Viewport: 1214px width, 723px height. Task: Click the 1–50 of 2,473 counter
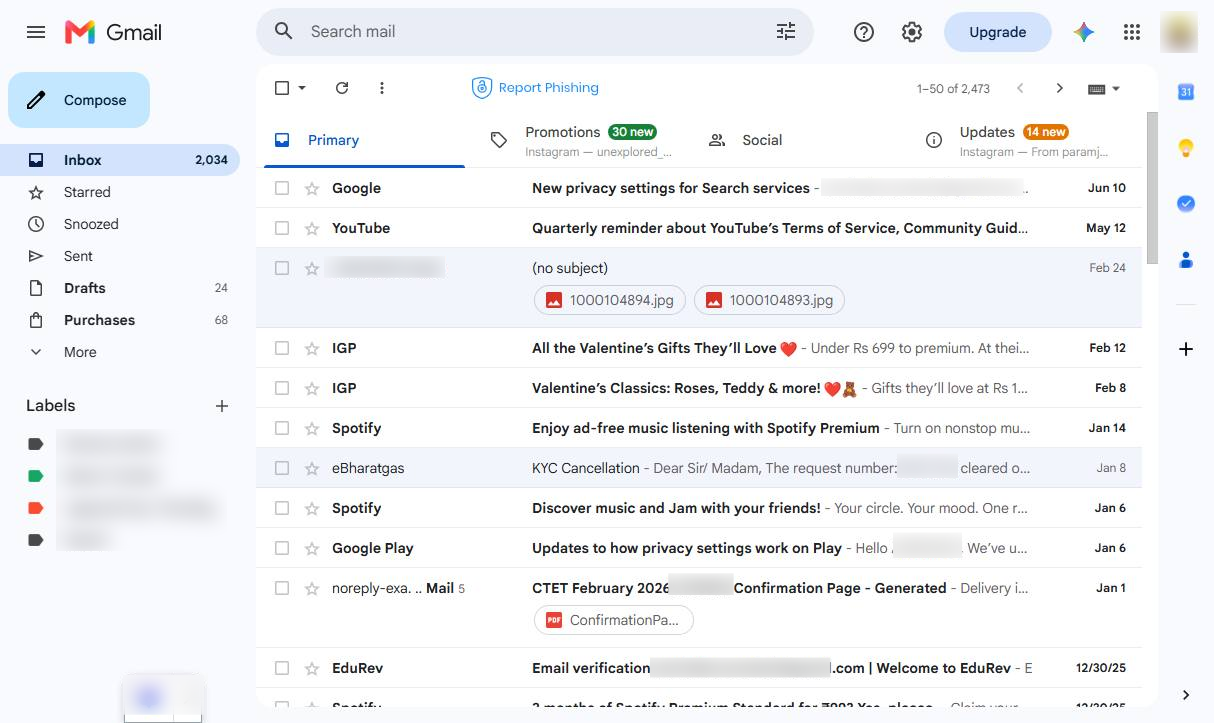point(953,89)
